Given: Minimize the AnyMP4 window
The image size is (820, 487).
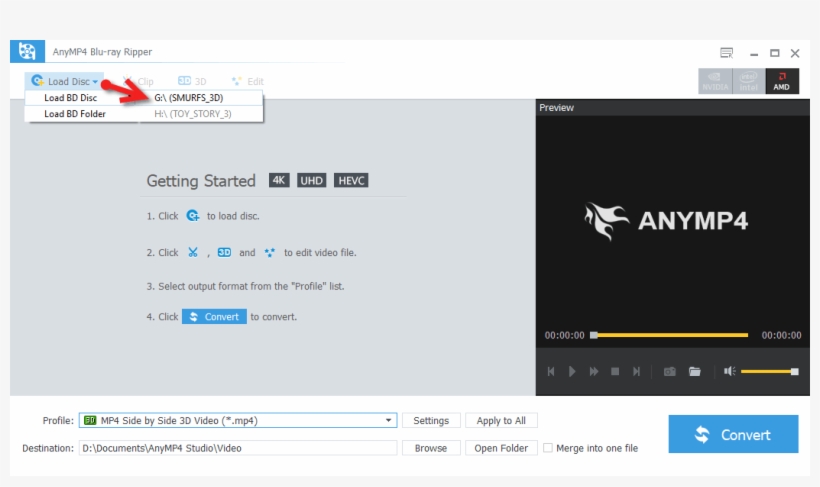Looking at the screenshot, I should click(x=754, y=53).
